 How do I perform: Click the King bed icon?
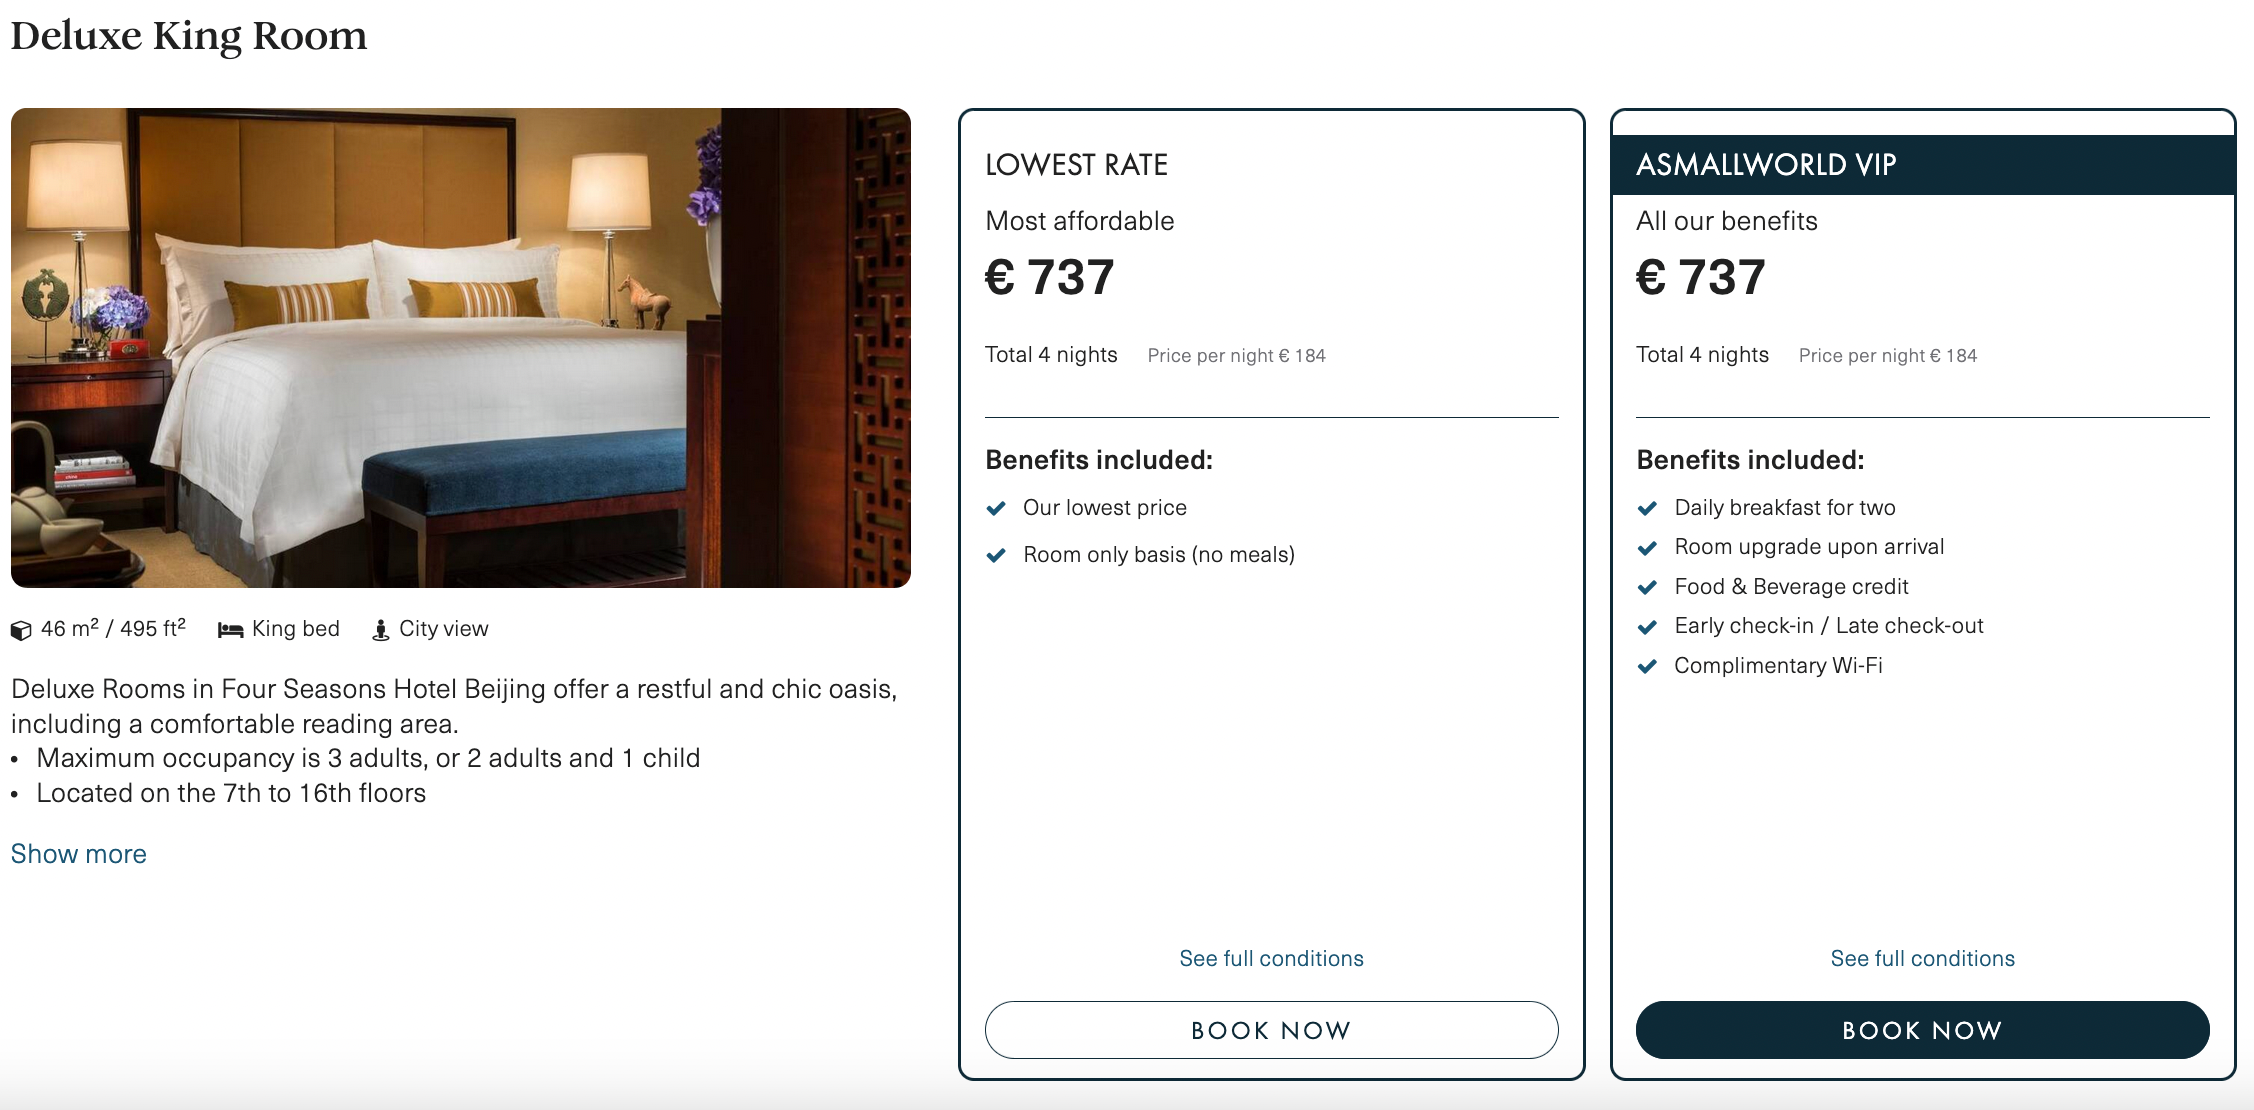[x=231, y=630]
